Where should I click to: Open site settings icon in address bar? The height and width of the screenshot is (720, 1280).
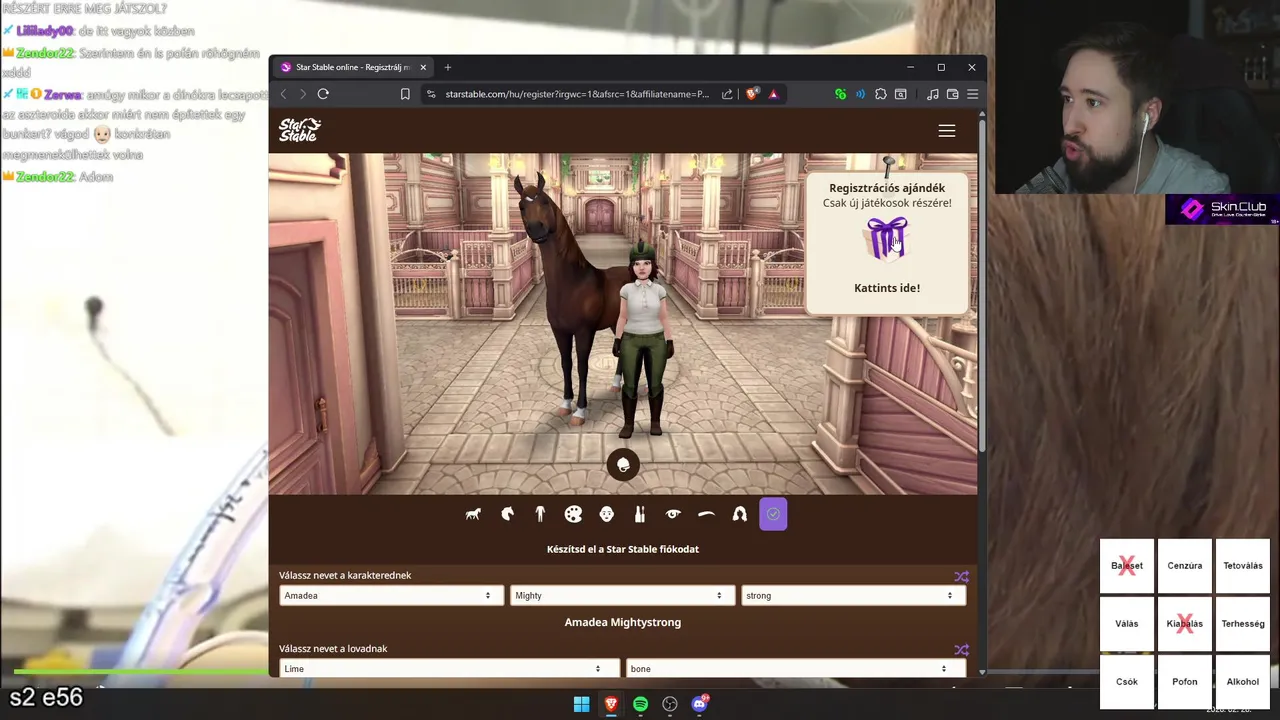(x=431, y=94)
